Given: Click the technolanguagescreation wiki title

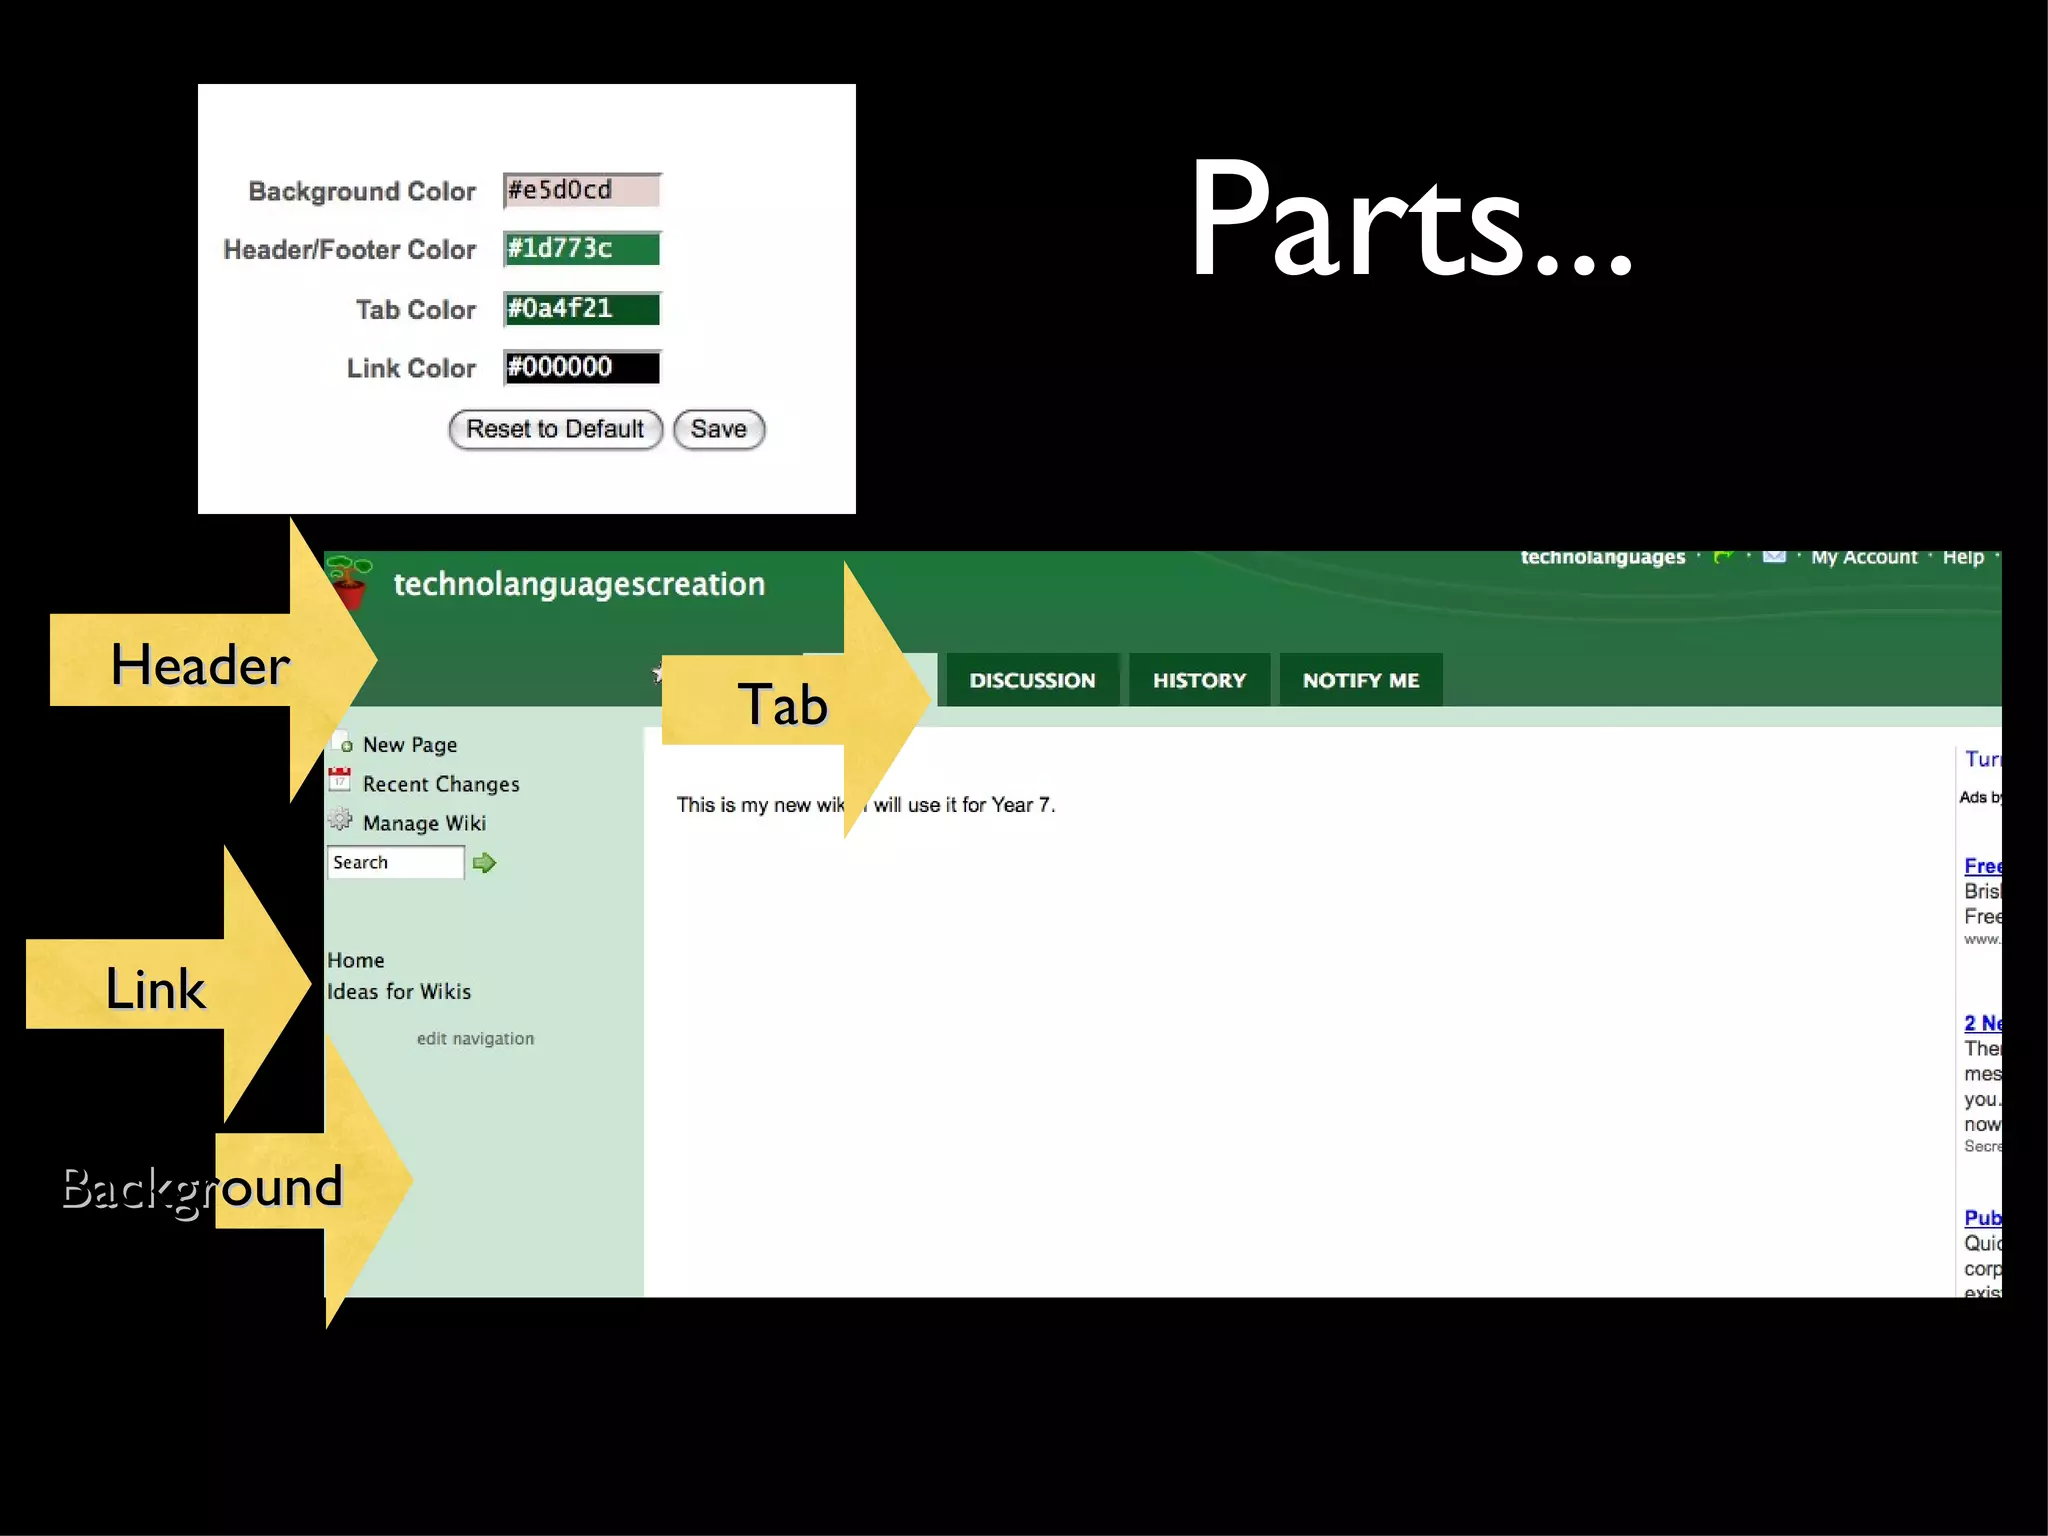Looking at the screenshot, I should click(579, 584).
